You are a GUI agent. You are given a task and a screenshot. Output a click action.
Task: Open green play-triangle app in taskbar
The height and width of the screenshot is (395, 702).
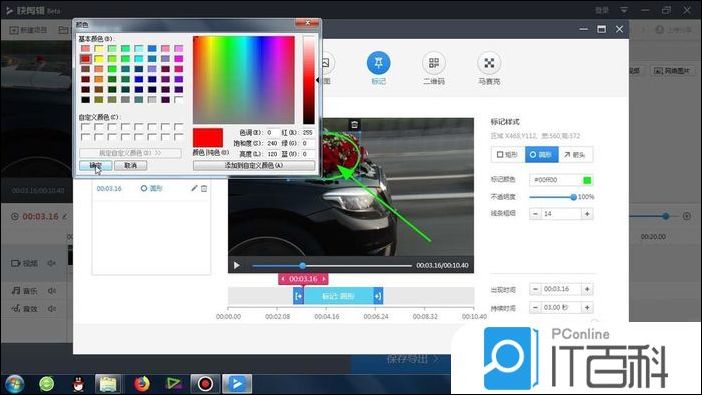point(174,384)
